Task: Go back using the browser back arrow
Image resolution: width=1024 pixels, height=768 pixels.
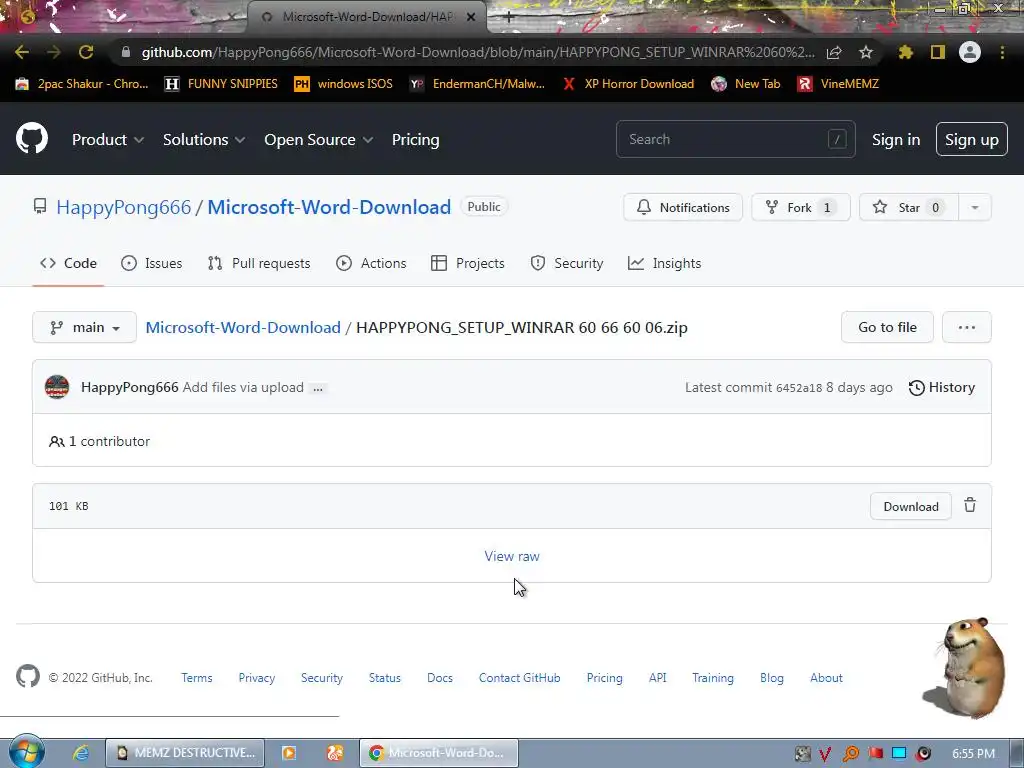Action: pyautogui.click(x=22, y=52)
